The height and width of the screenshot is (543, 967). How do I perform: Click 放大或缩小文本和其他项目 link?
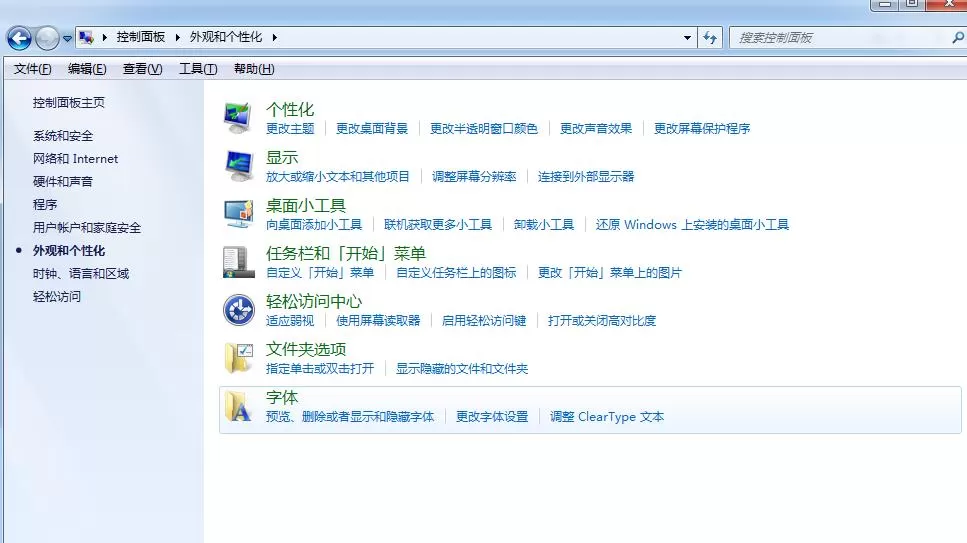pos(338,176)
